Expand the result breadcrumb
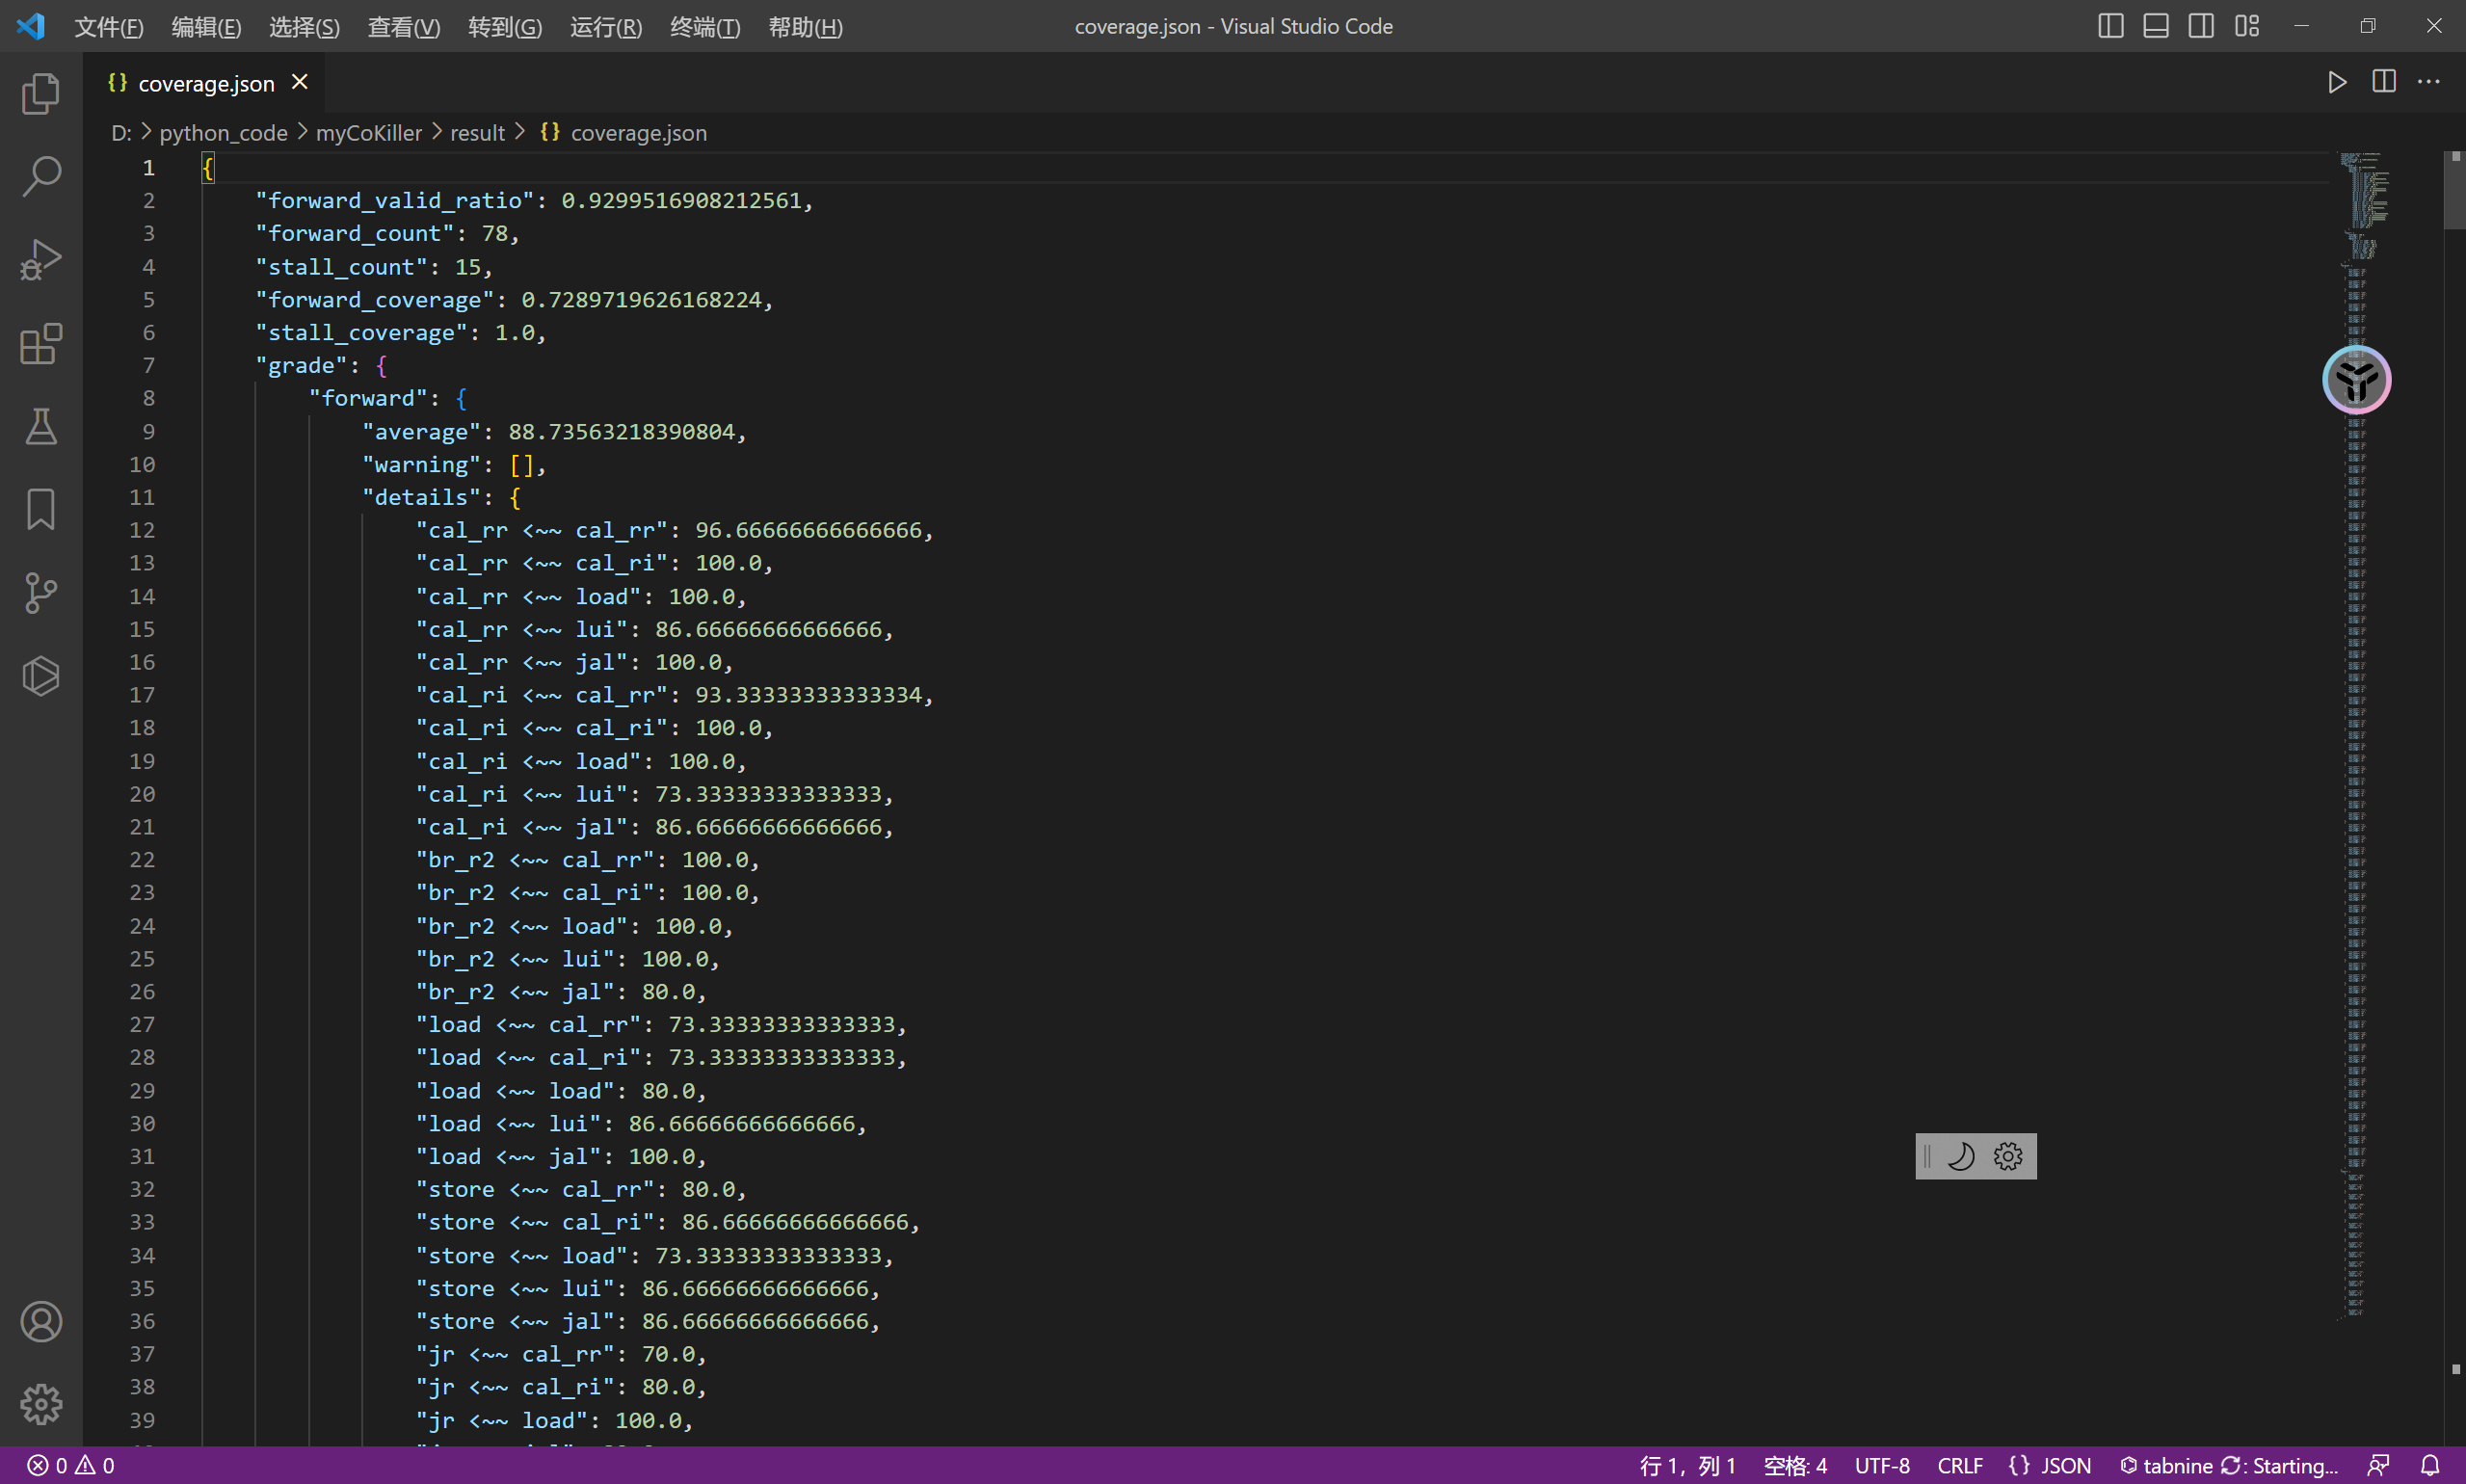This screenshot has height=1484, width=2466. click(477, 132)
